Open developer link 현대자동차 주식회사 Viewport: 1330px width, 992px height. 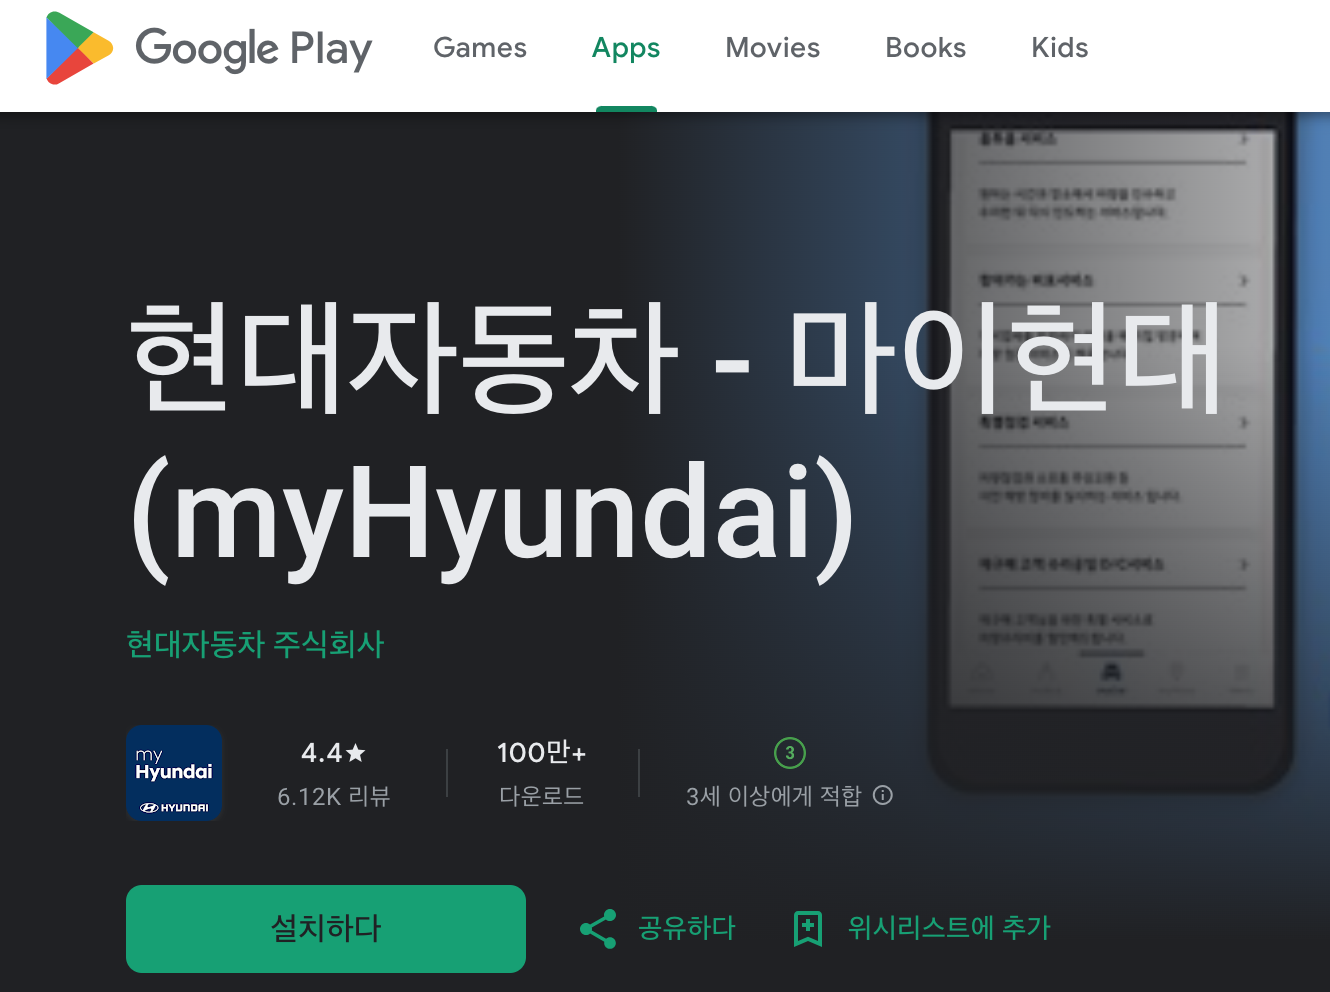[255, 644]
